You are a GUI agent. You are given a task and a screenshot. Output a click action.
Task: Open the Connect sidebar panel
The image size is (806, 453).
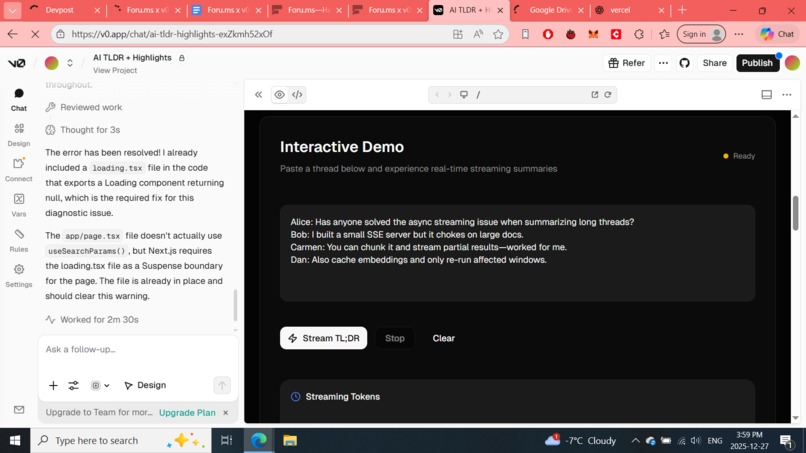click(19, 170)
